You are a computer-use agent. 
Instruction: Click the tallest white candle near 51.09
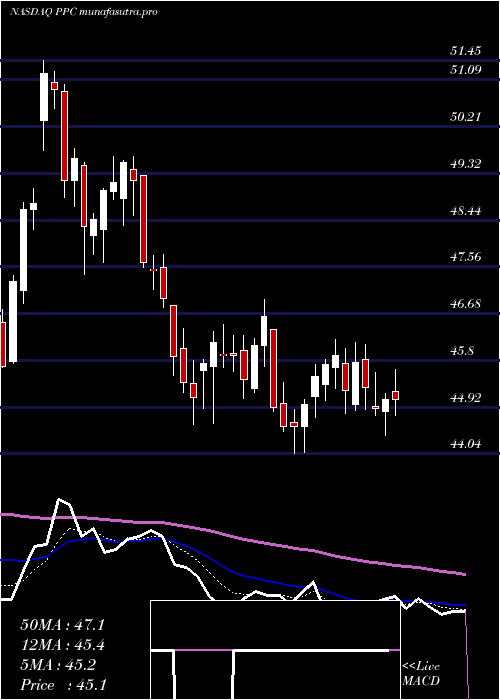[44, 97]
